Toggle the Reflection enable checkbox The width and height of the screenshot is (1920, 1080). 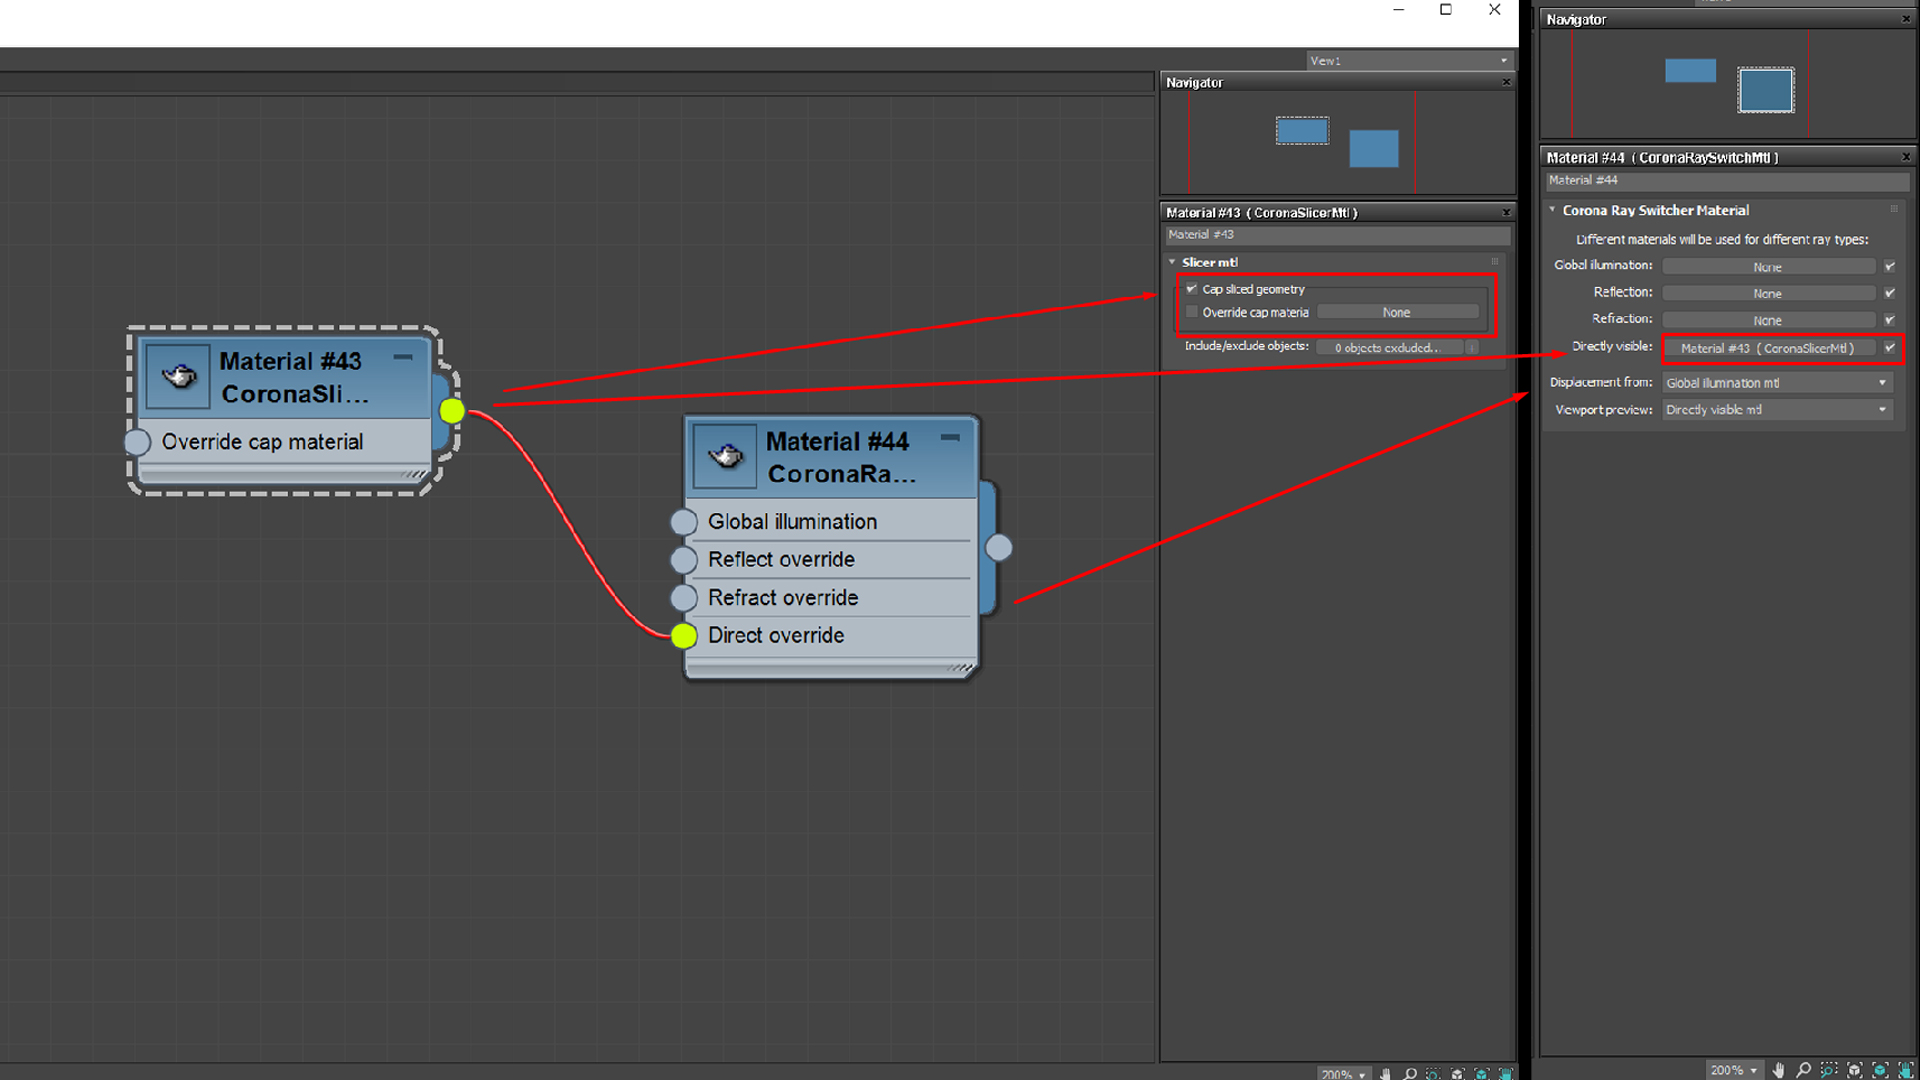(1889, 293)
